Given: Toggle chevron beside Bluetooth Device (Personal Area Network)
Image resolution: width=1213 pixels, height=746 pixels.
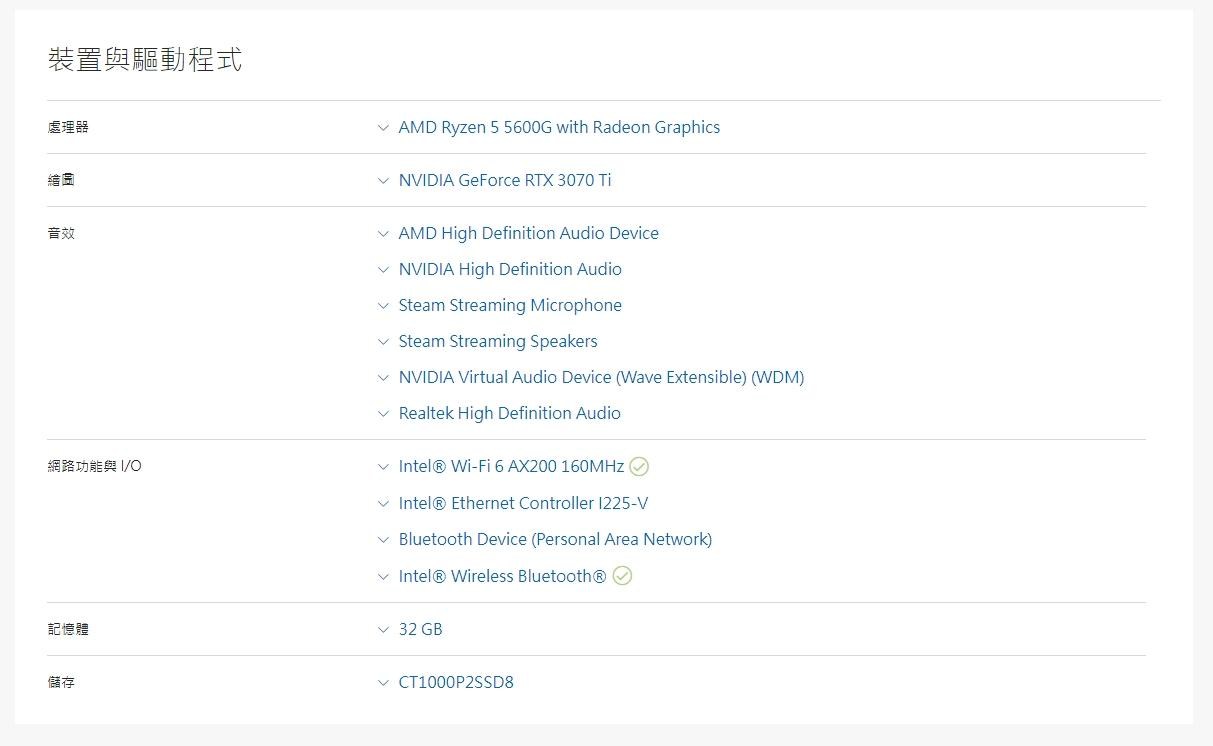Looking at the screenshot, I should 383,540.
